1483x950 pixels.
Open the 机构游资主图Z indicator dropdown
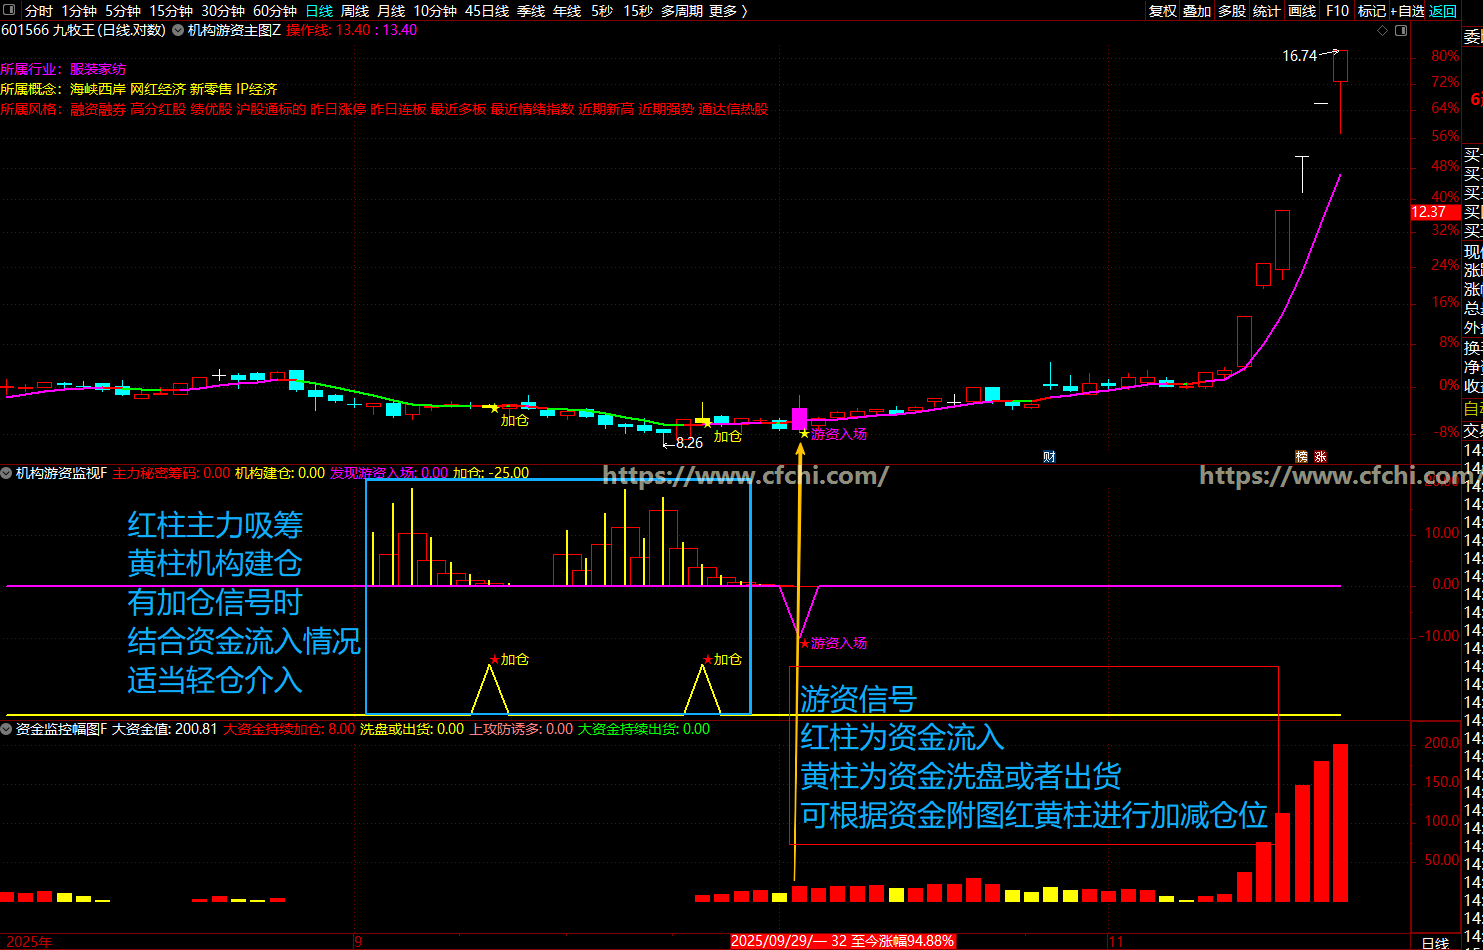[x=178, y=30]
